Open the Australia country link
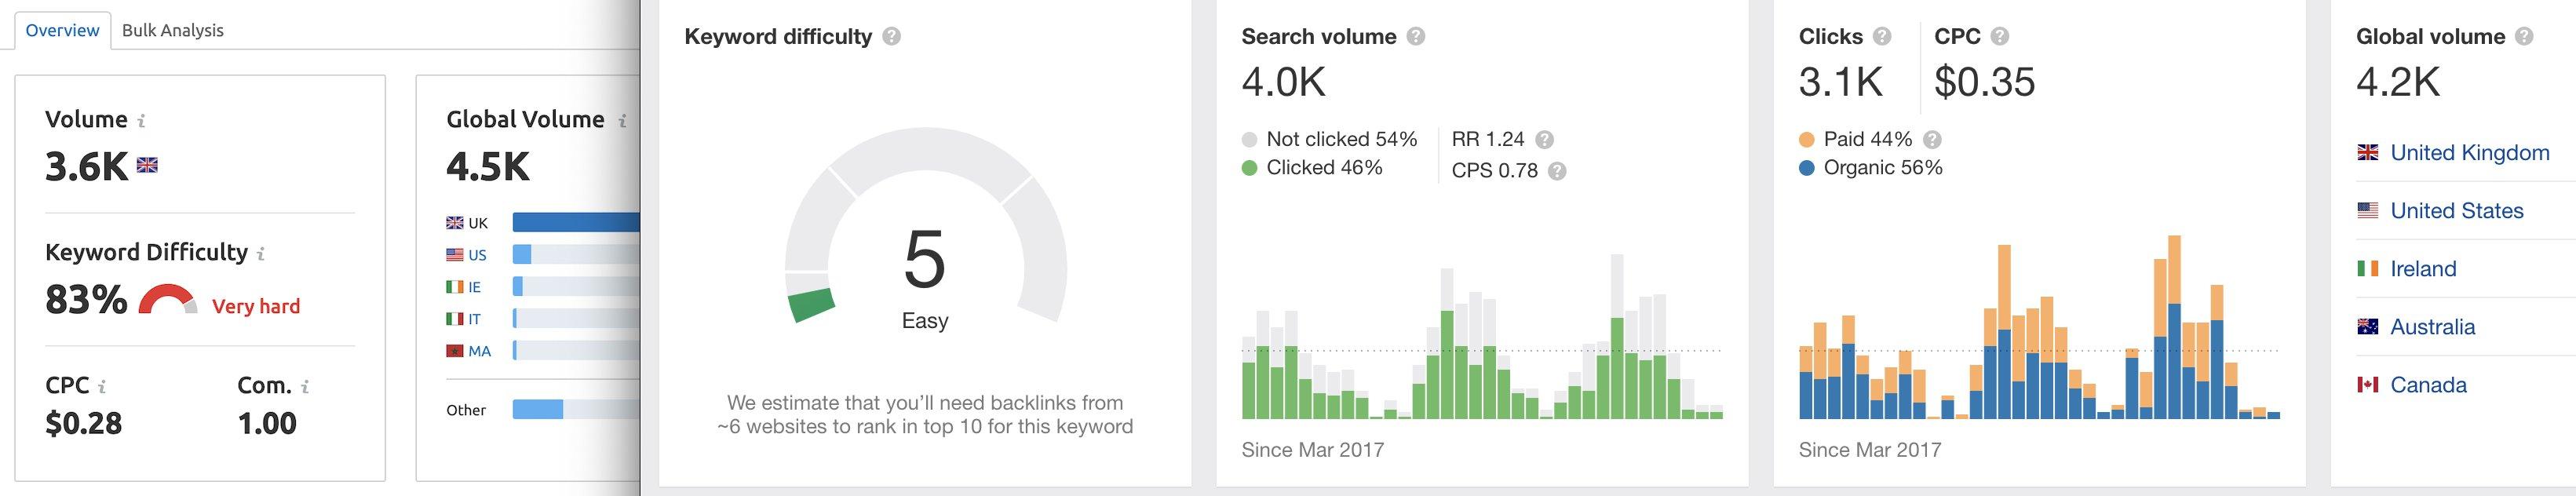 click(x=2432, y=327)
